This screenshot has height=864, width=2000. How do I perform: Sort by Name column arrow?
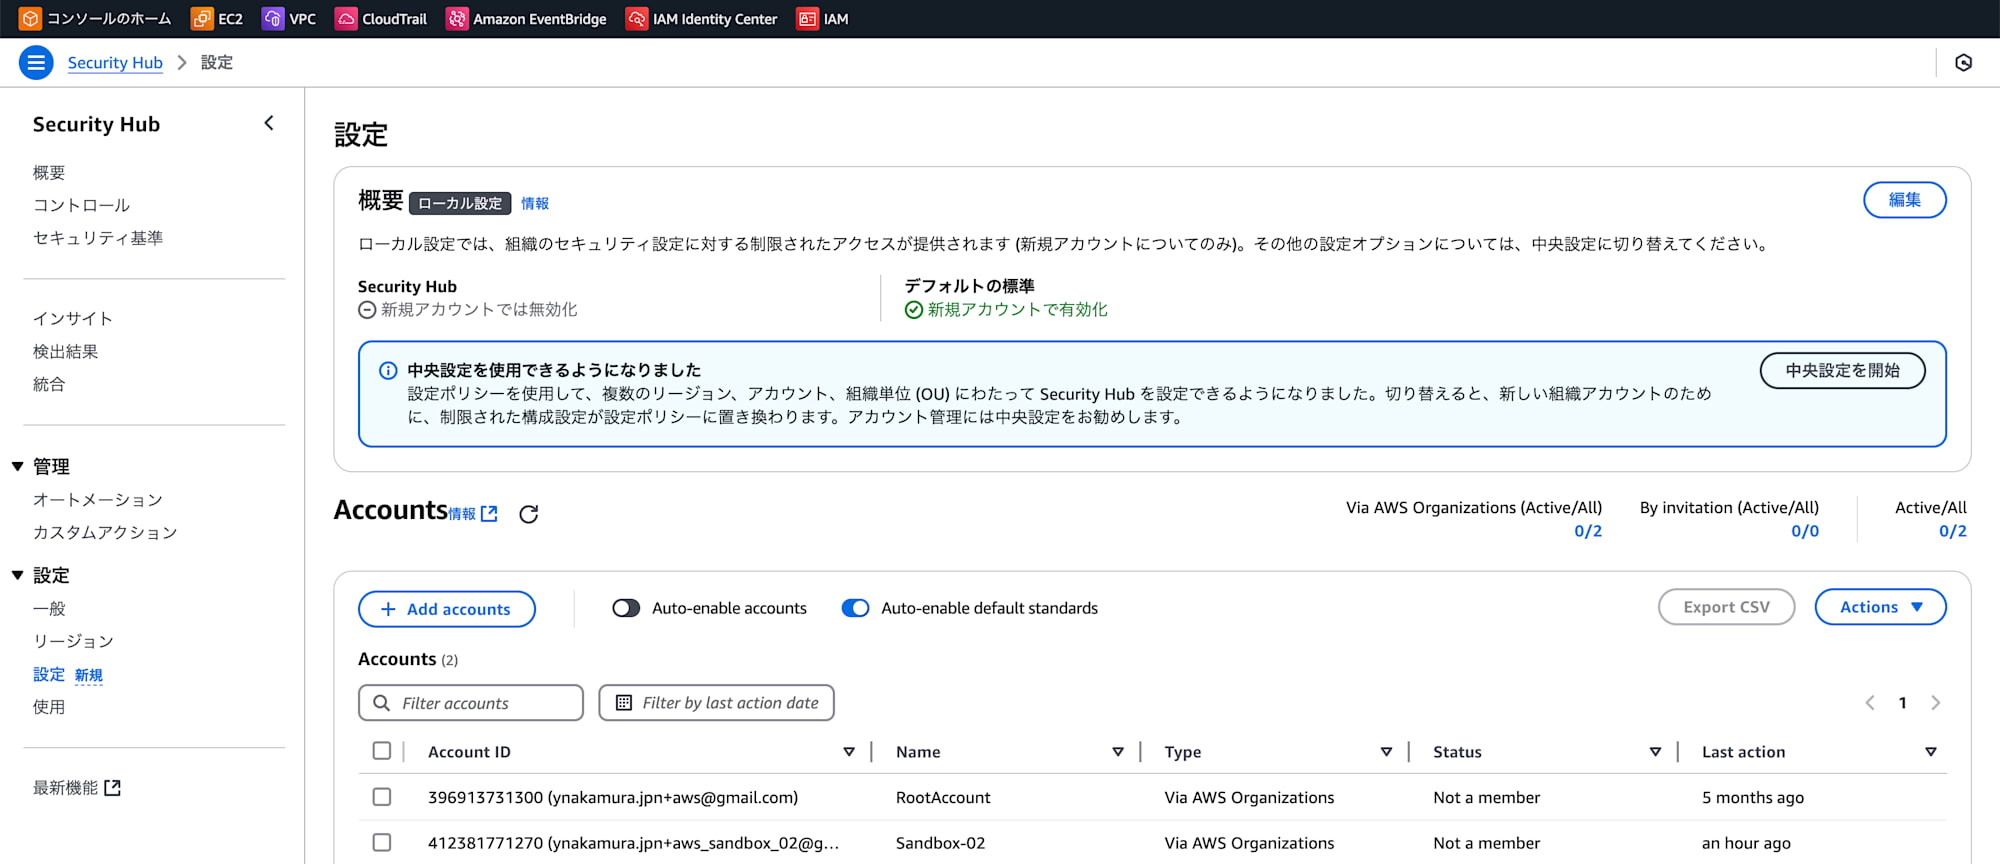click(1118, 752)
